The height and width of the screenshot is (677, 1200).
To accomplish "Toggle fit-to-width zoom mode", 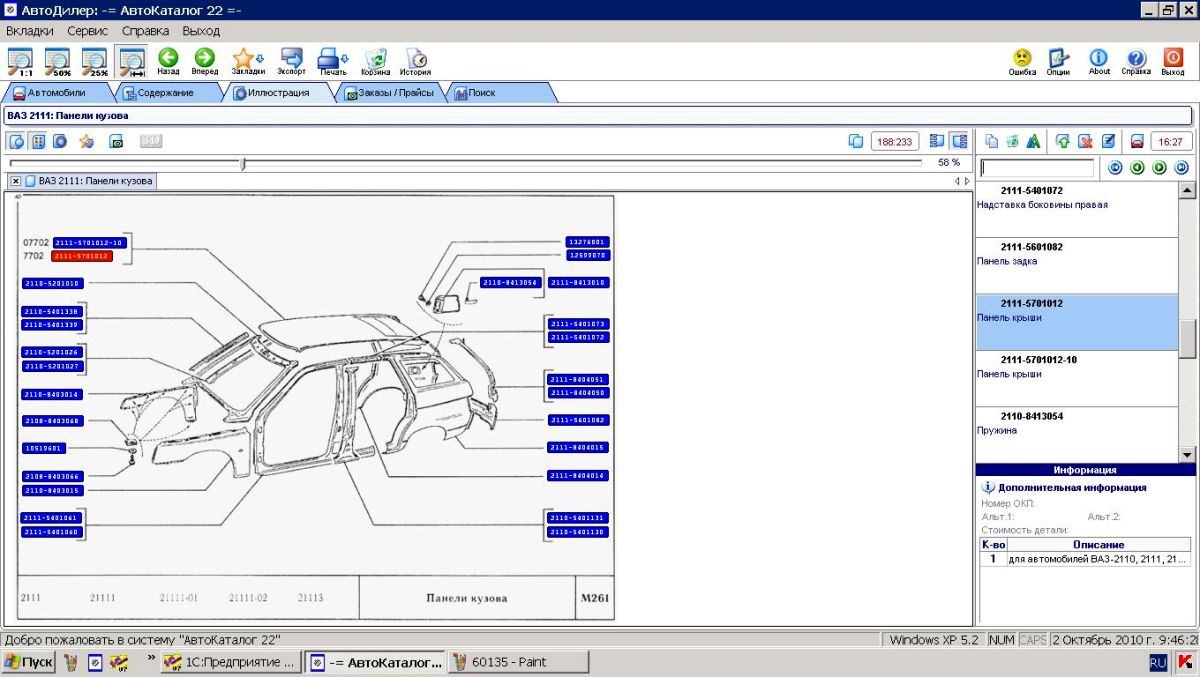I will 131,61.
